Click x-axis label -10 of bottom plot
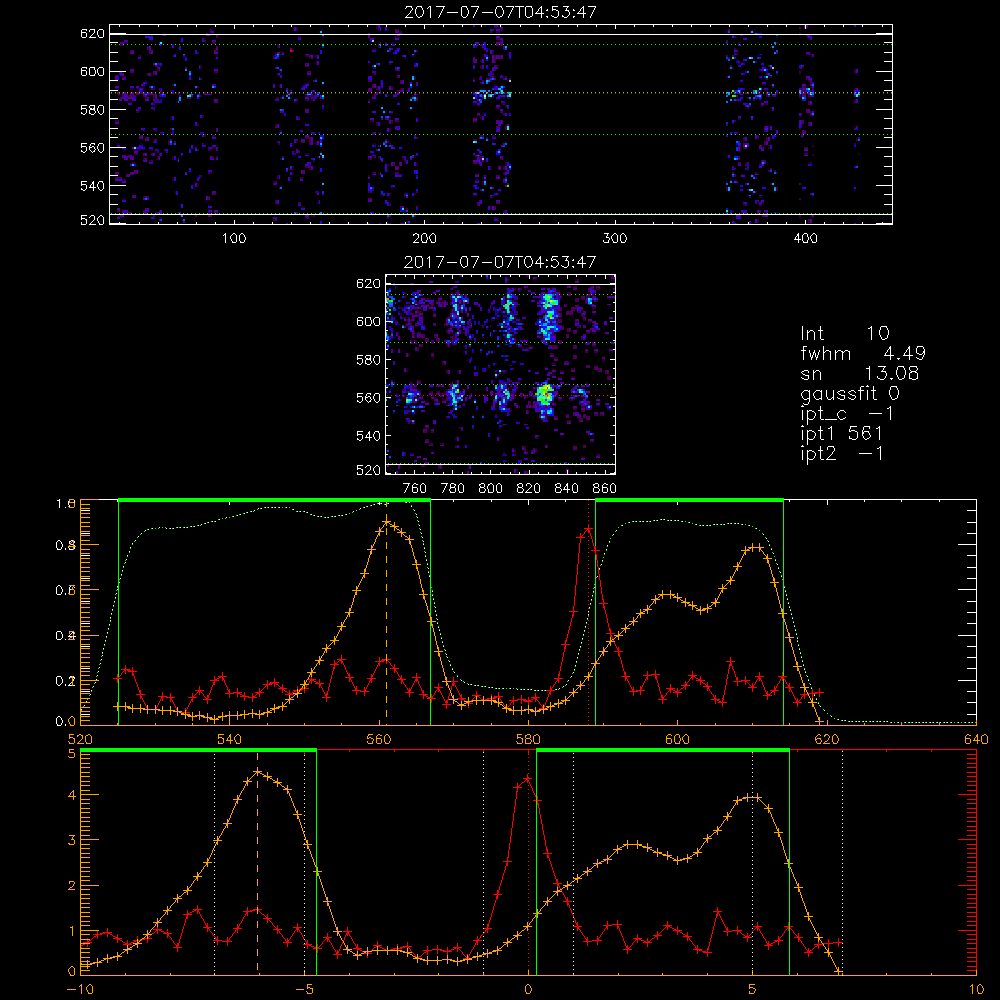This screenshot has width=1000, height=1000. click(80, 989)
